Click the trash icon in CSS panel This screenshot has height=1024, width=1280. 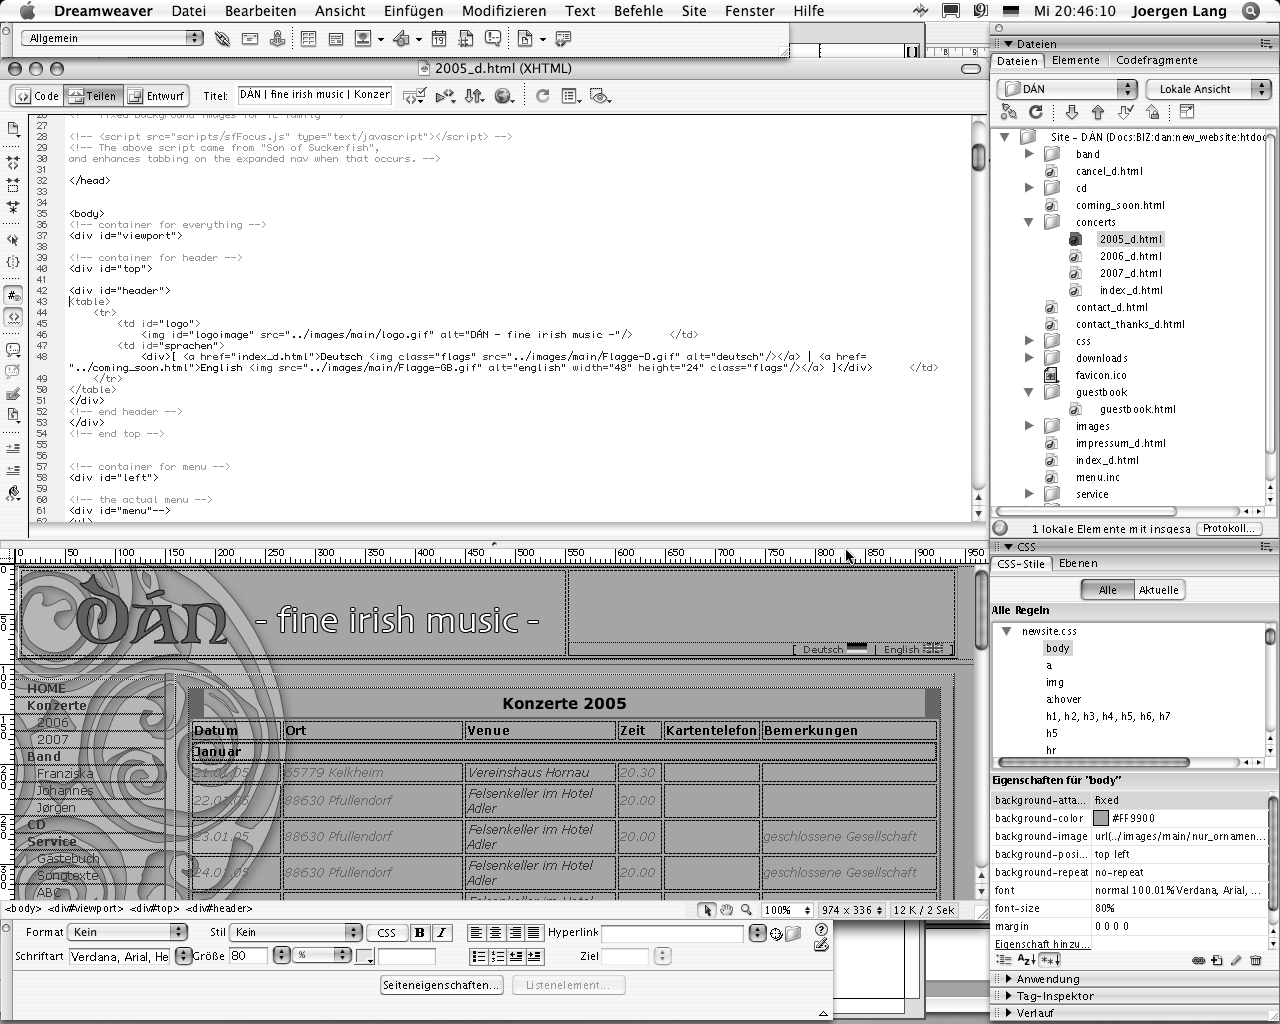(1256, 960)
